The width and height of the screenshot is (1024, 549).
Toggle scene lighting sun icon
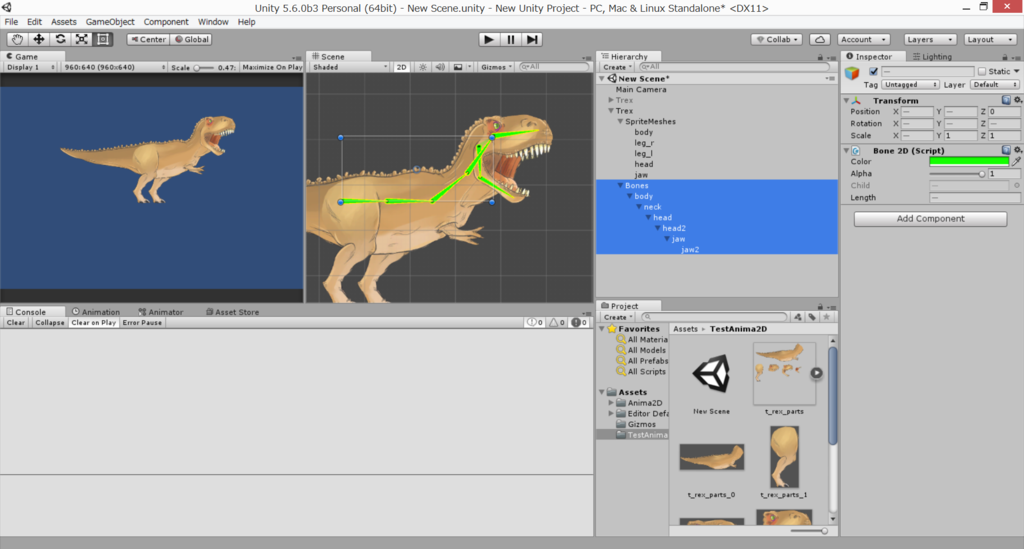point(423,67)
